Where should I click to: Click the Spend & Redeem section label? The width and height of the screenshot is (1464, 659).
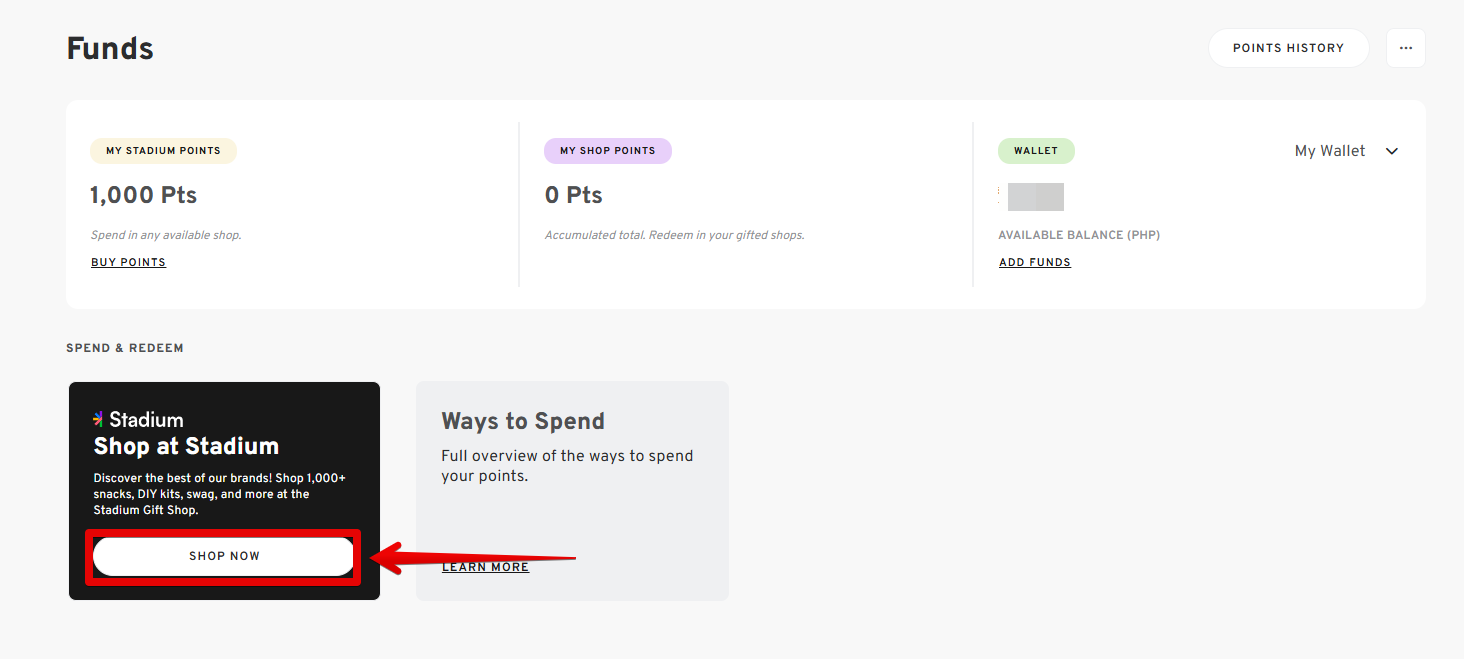[x=125, y=348]
